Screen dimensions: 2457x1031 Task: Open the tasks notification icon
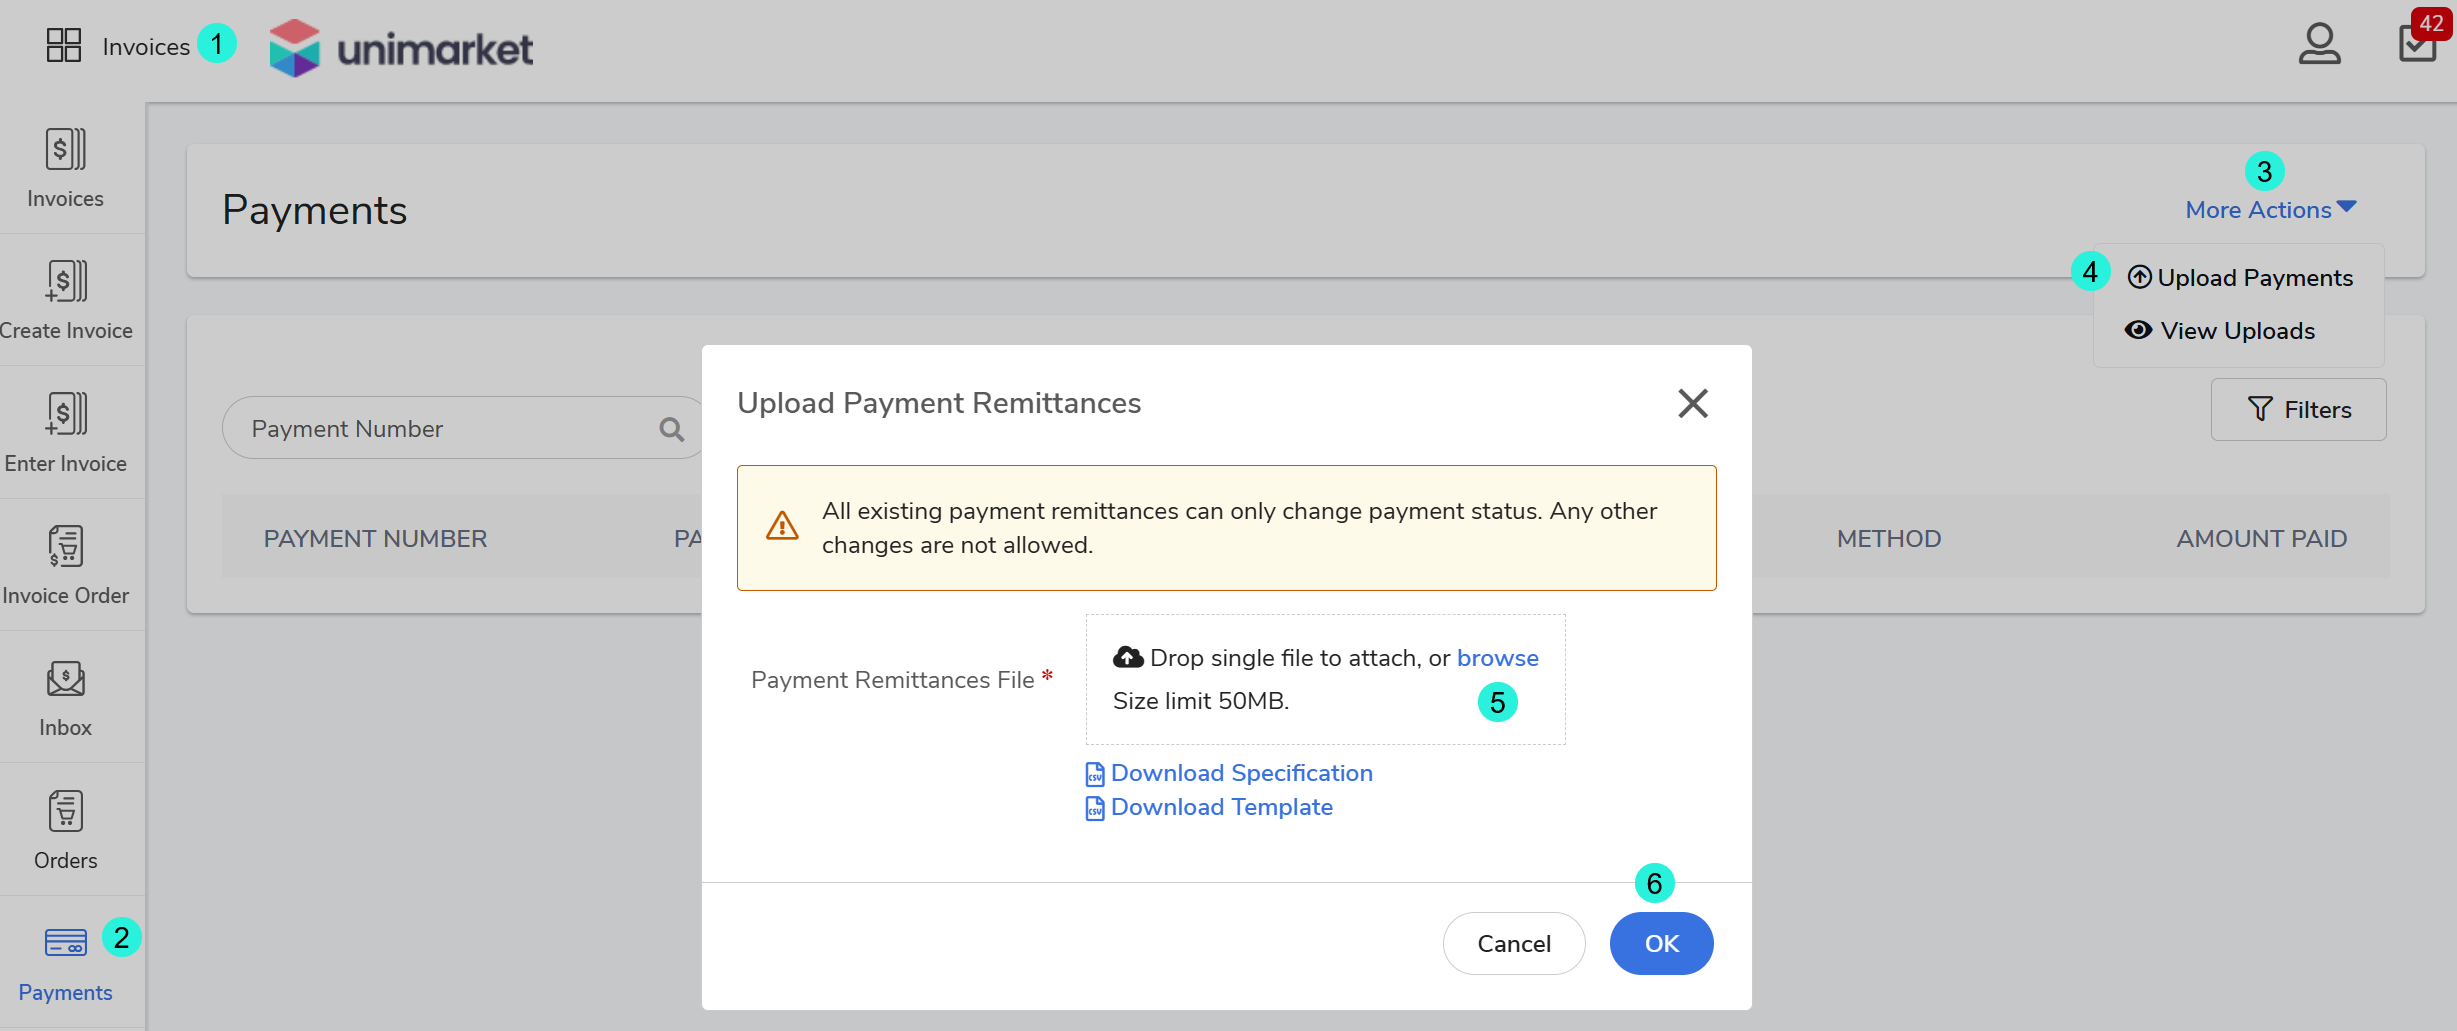pos(2418,43)
